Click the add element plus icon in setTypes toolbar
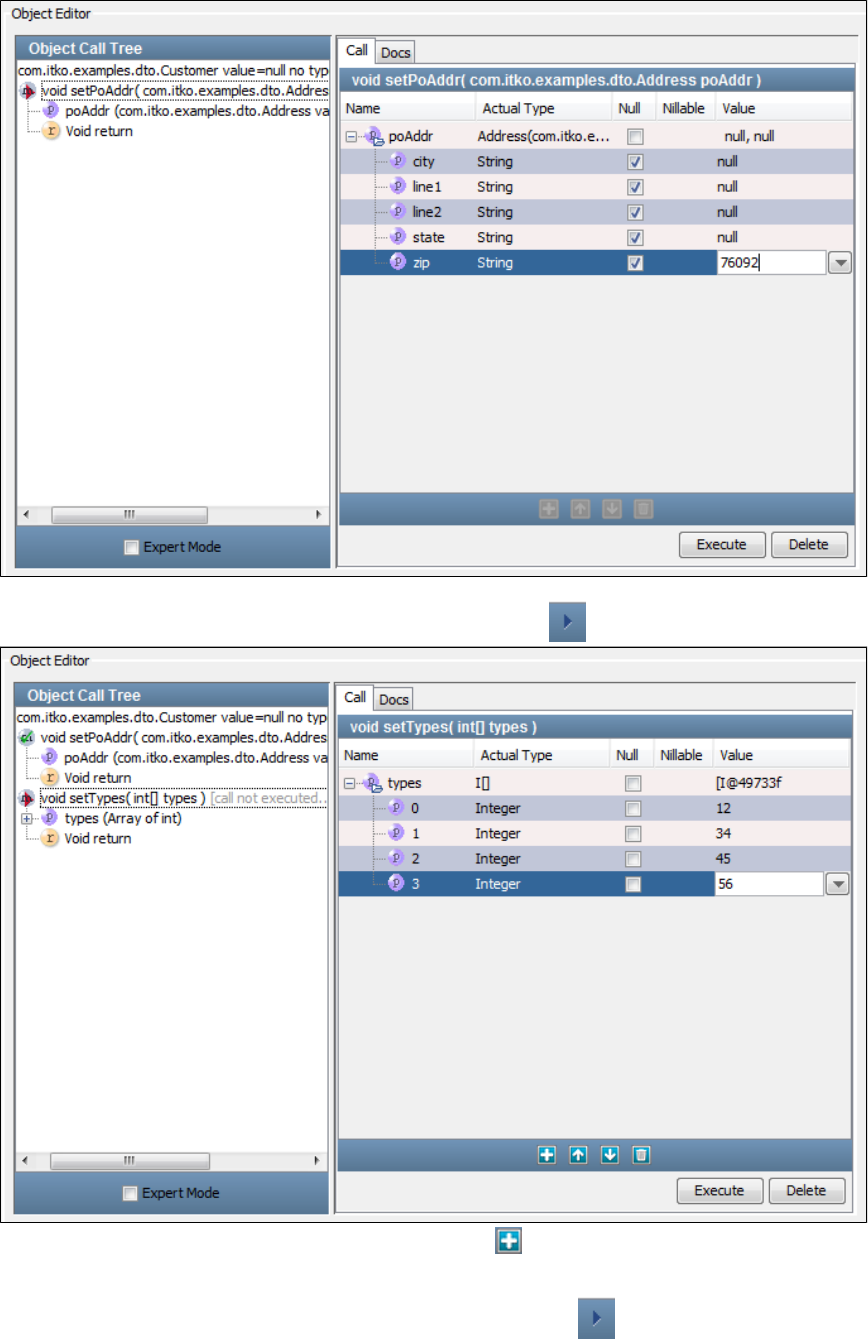The height and width of the screenshot is (1339, 868). [x=547, y=1155]
